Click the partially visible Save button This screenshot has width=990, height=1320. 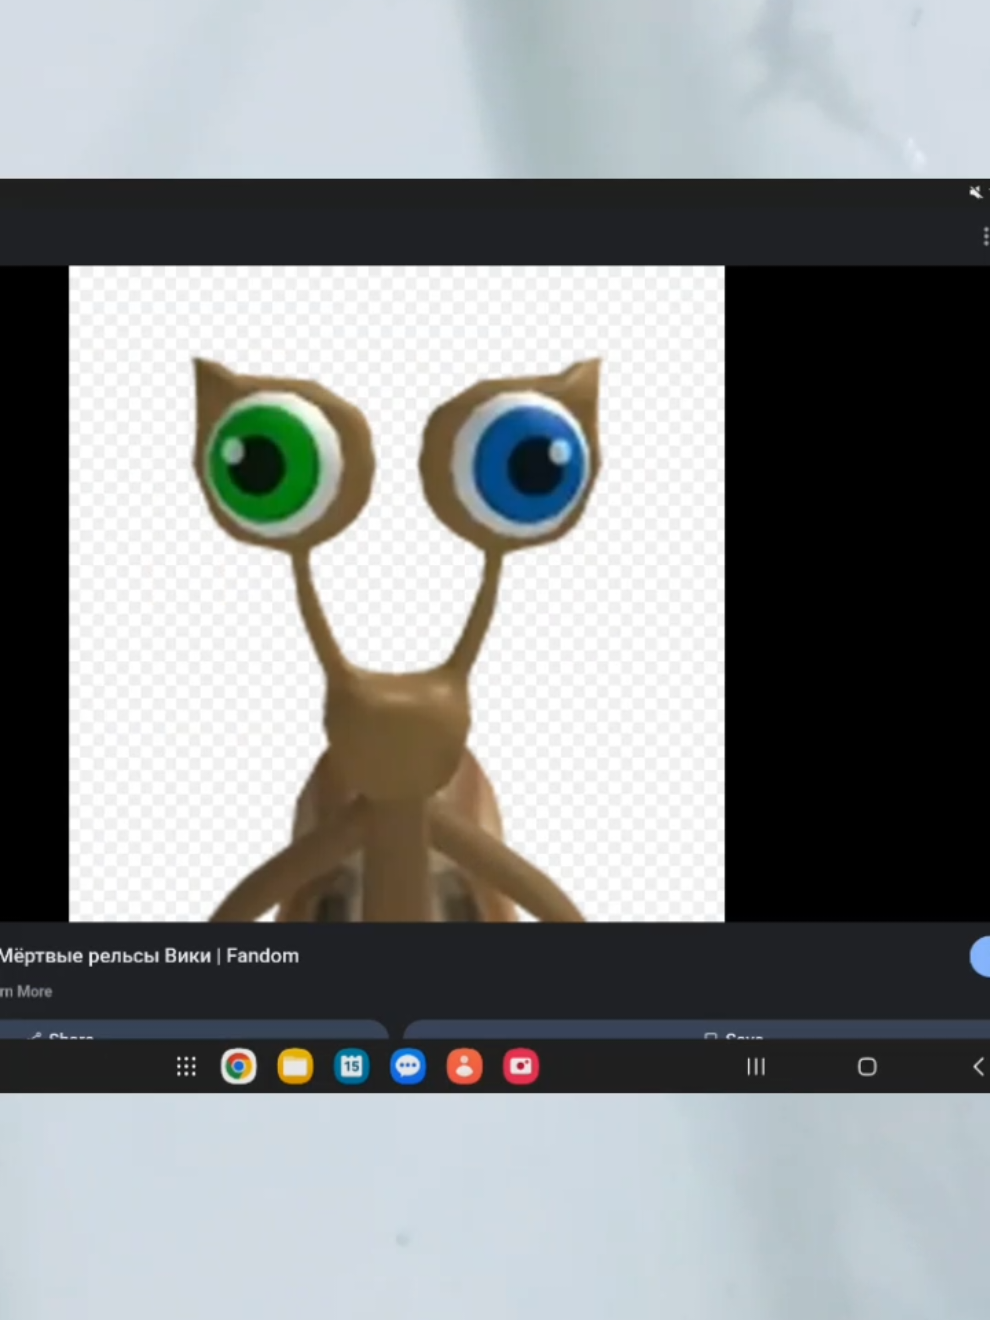click(696, 1030)
